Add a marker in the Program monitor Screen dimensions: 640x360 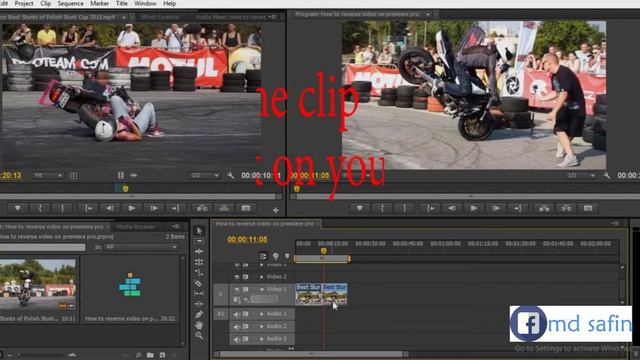360,208
